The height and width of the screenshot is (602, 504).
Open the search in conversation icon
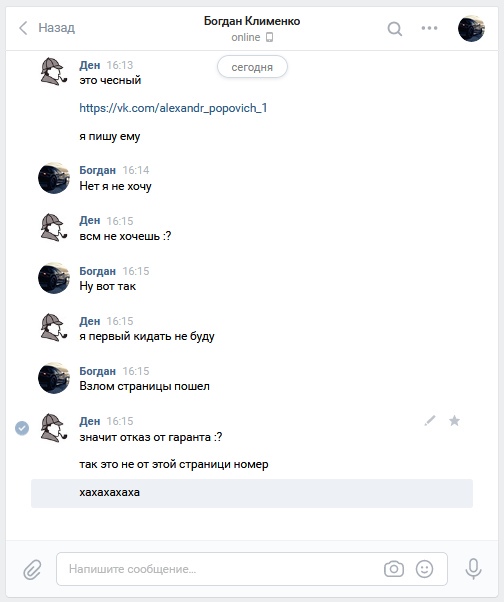(x=395, y=28)
